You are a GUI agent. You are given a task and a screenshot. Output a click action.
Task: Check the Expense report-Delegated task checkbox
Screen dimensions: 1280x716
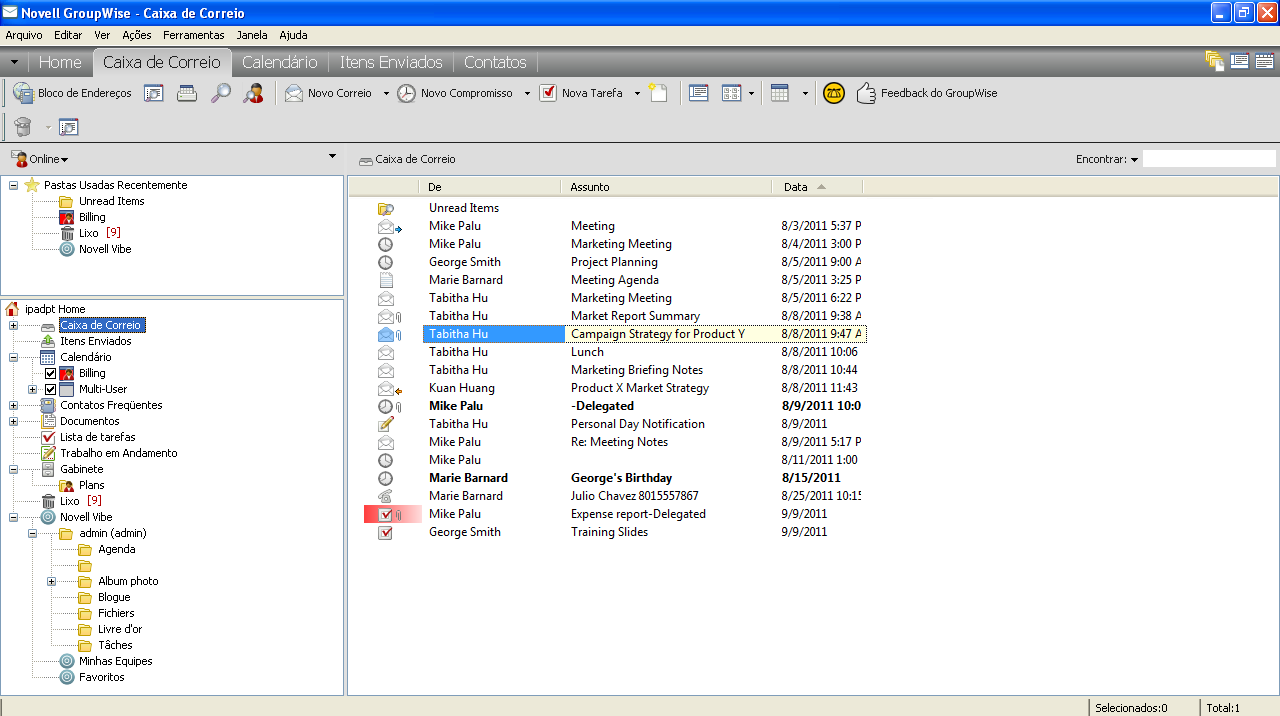(385, 514)
